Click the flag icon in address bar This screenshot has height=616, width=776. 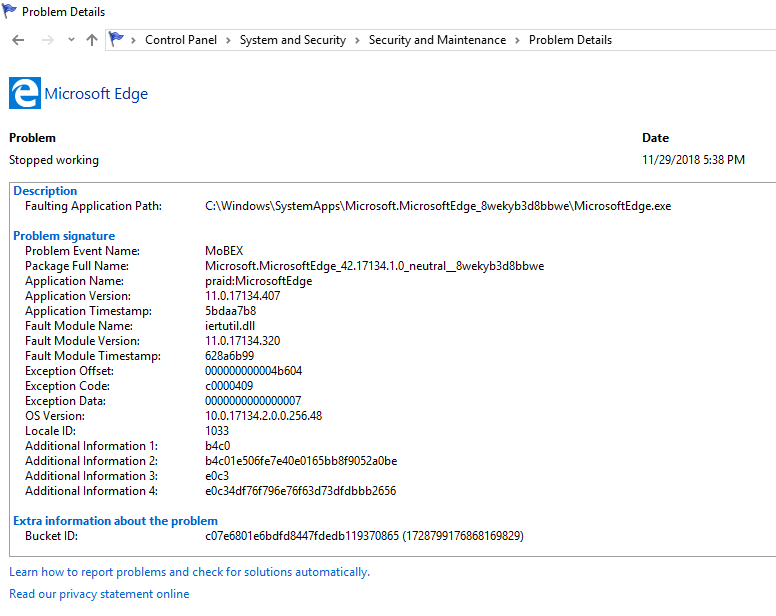pyautogui.click(x=116, y=39)
